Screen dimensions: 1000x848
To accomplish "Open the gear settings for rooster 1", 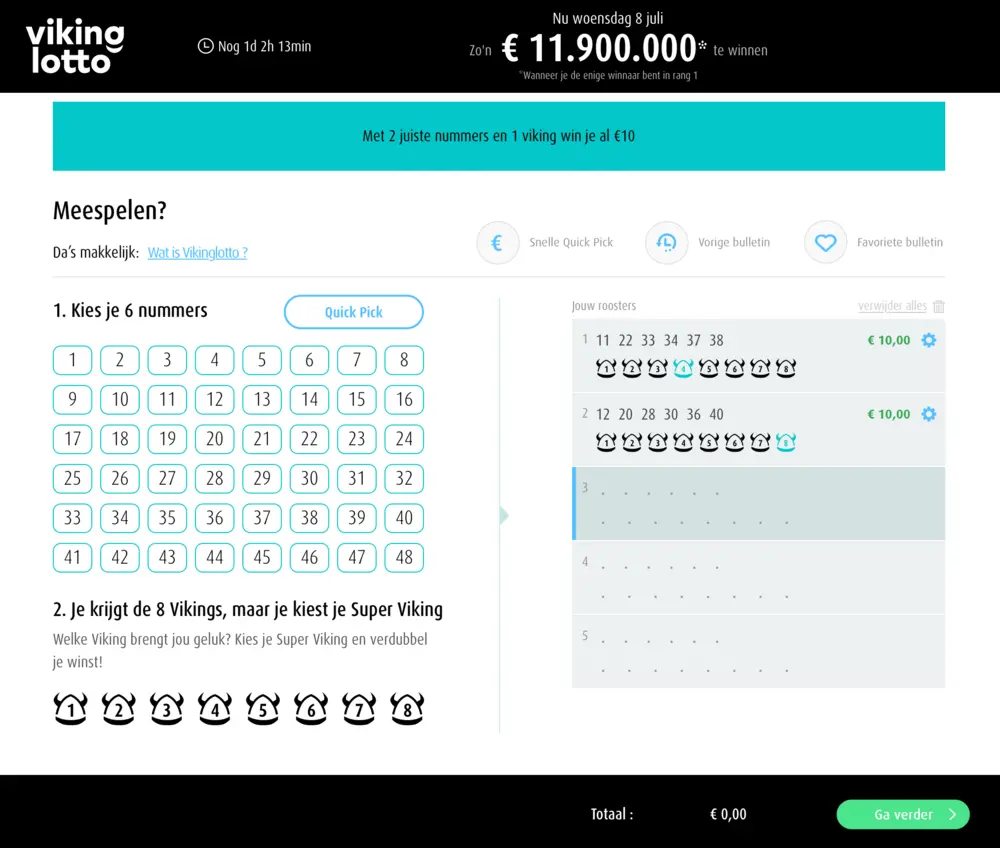I will pos(928,340).
